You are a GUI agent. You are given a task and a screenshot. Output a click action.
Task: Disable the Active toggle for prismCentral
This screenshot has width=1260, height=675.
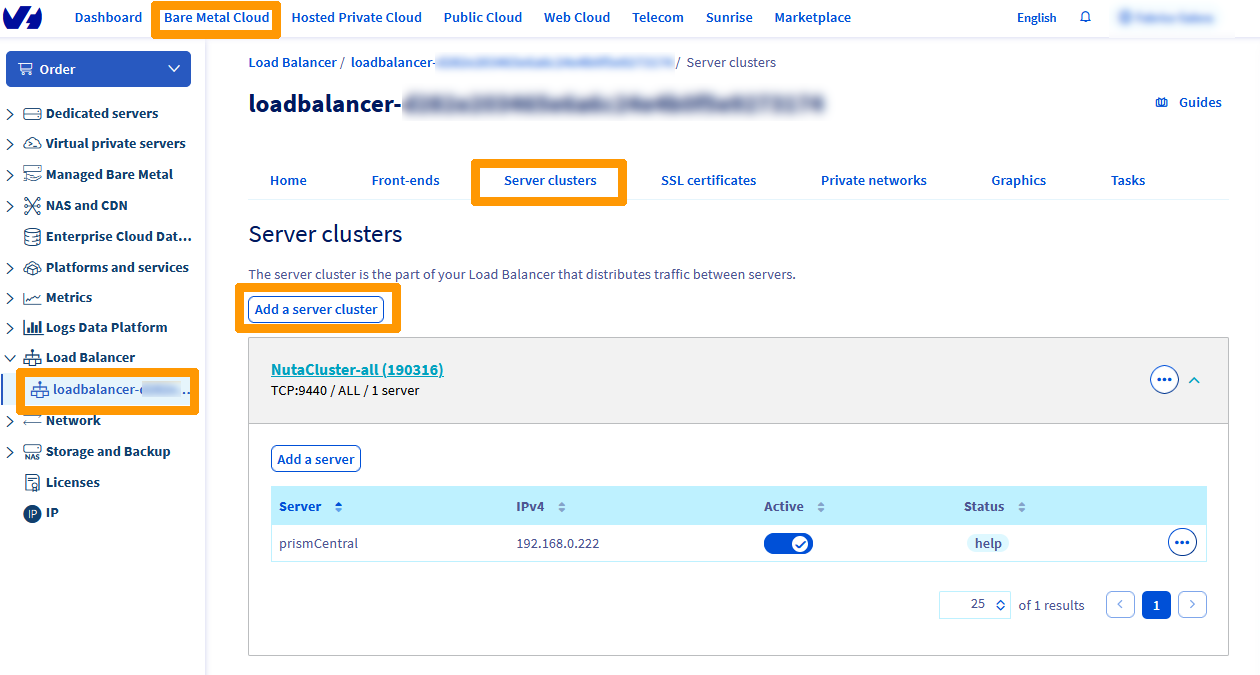pyautogui.click(x=788, y=542)
